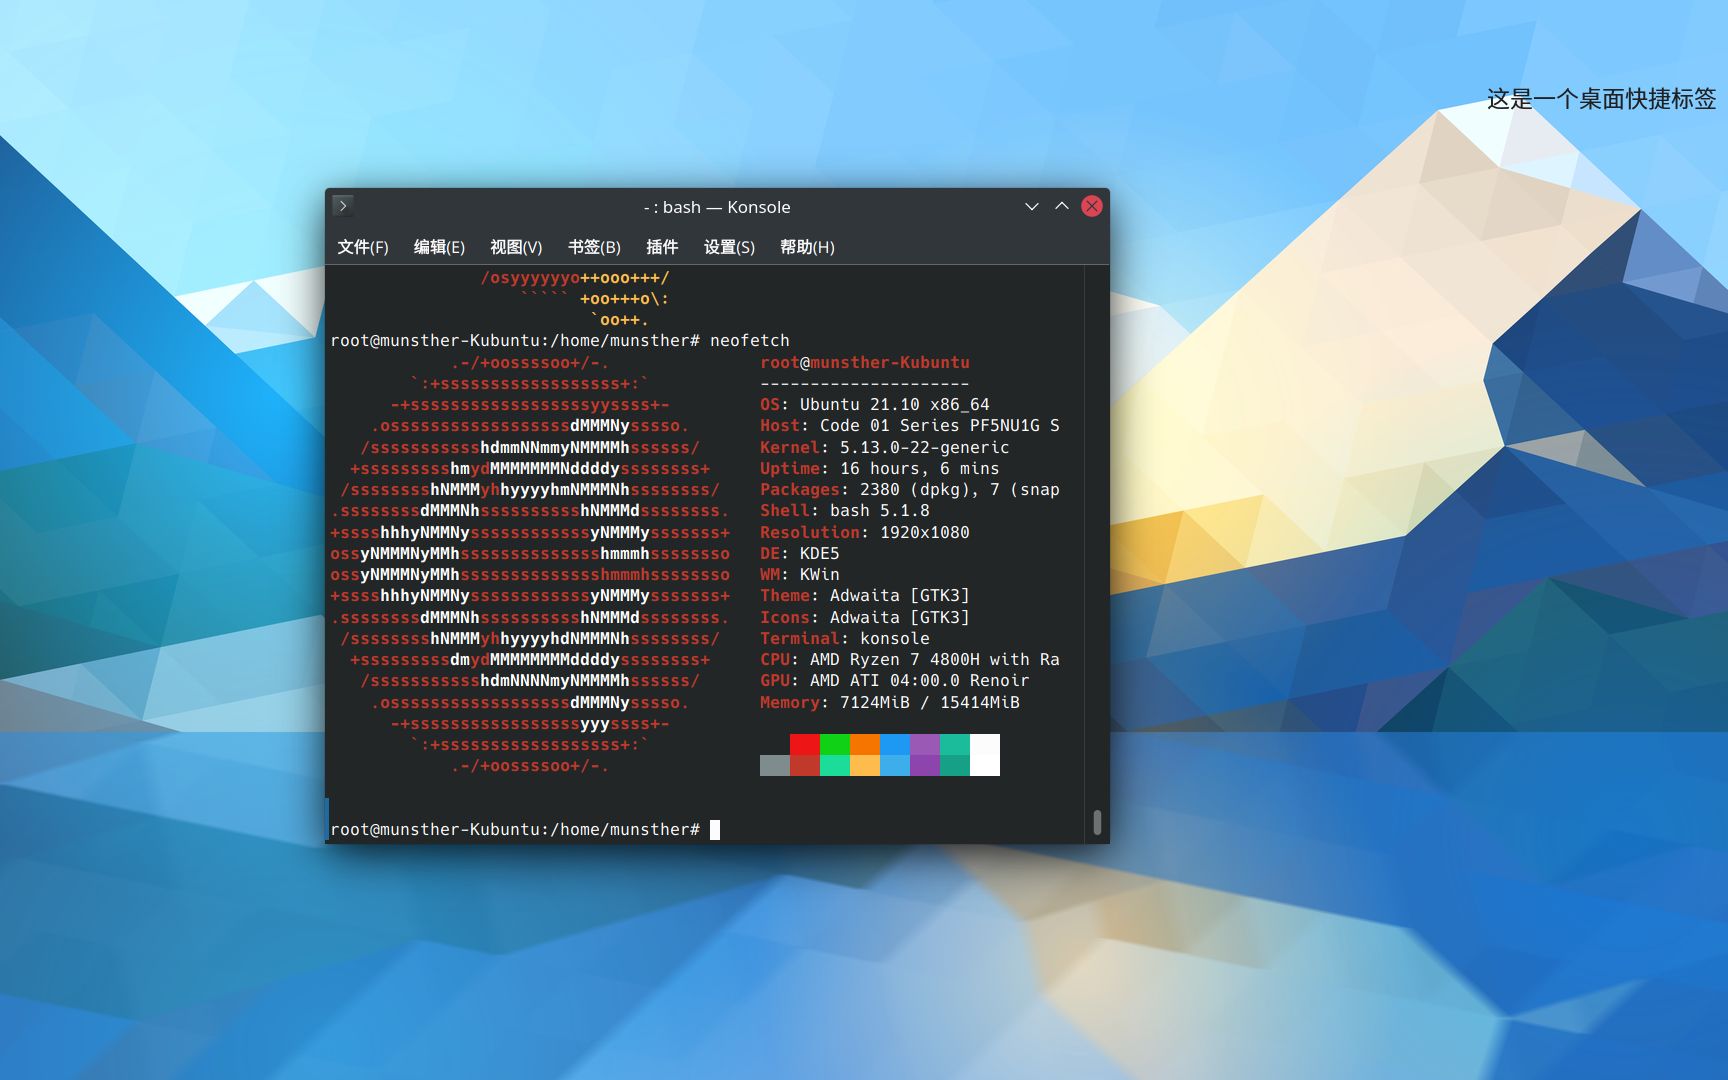This screenshot has width=1728, height=1080.
Task: Open the 设置(S) menu
Action: click(x=729, y=247)
